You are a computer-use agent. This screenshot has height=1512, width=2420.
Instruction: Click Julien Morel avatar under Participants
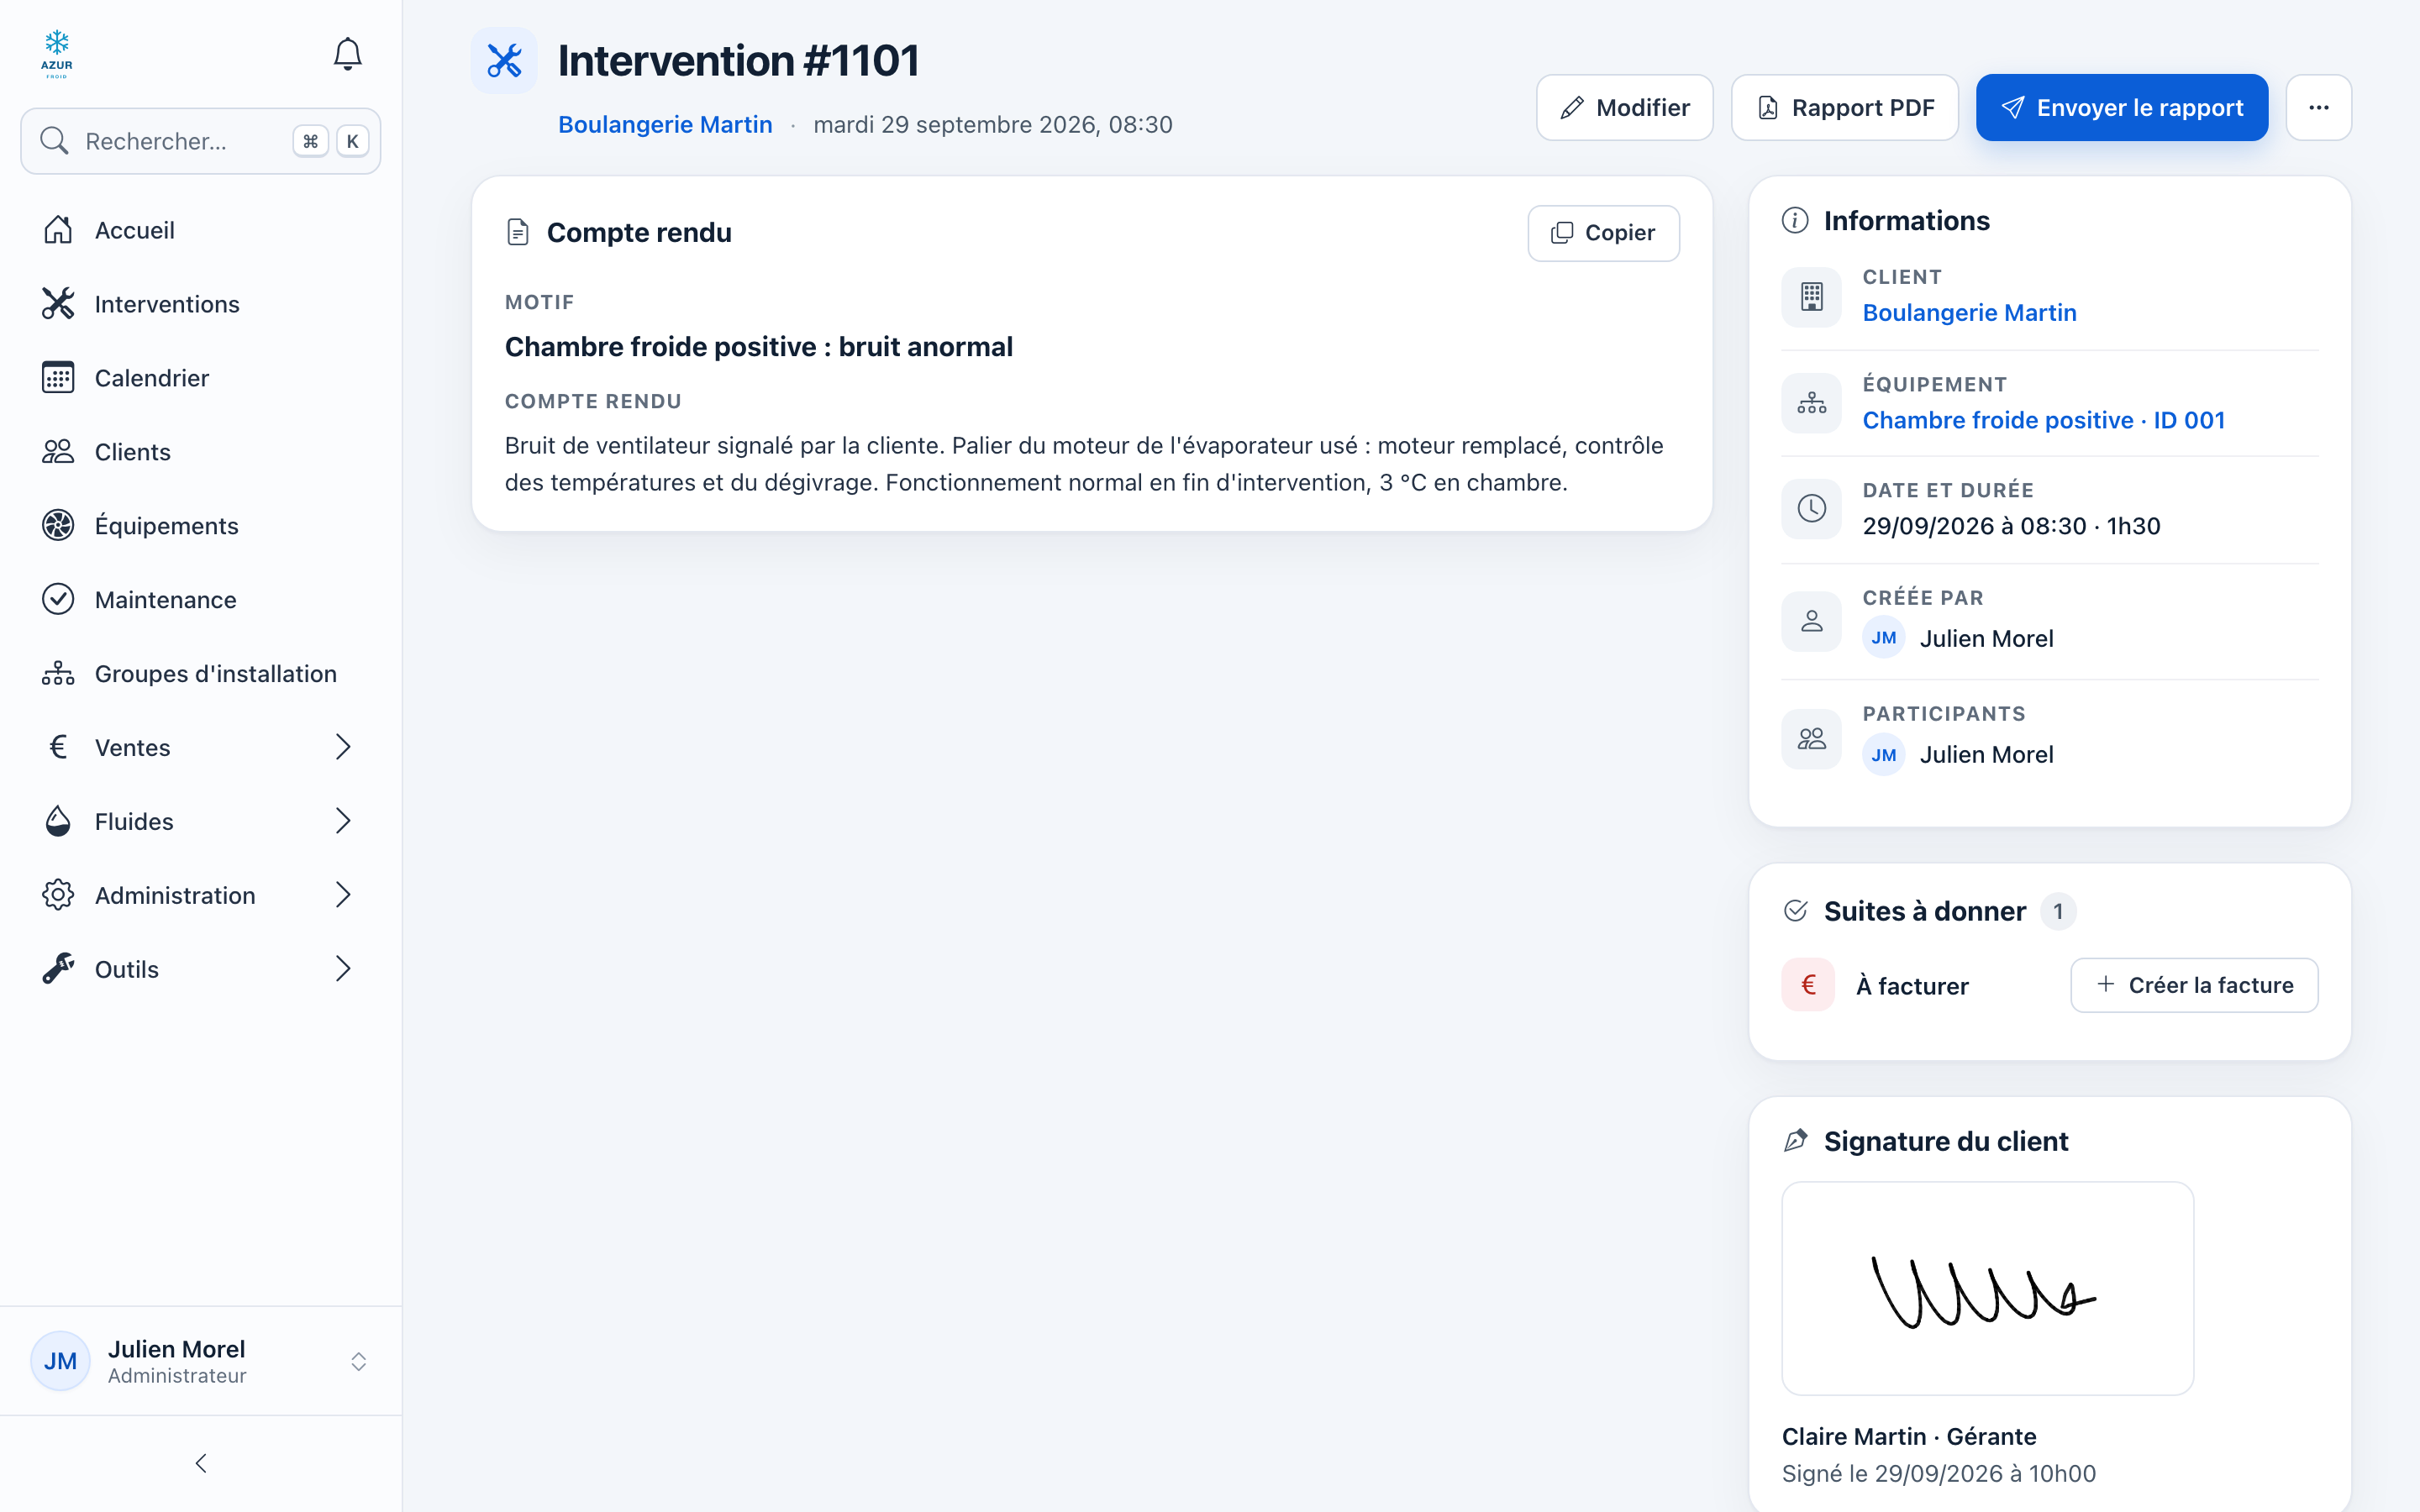tap(1884, 755)
